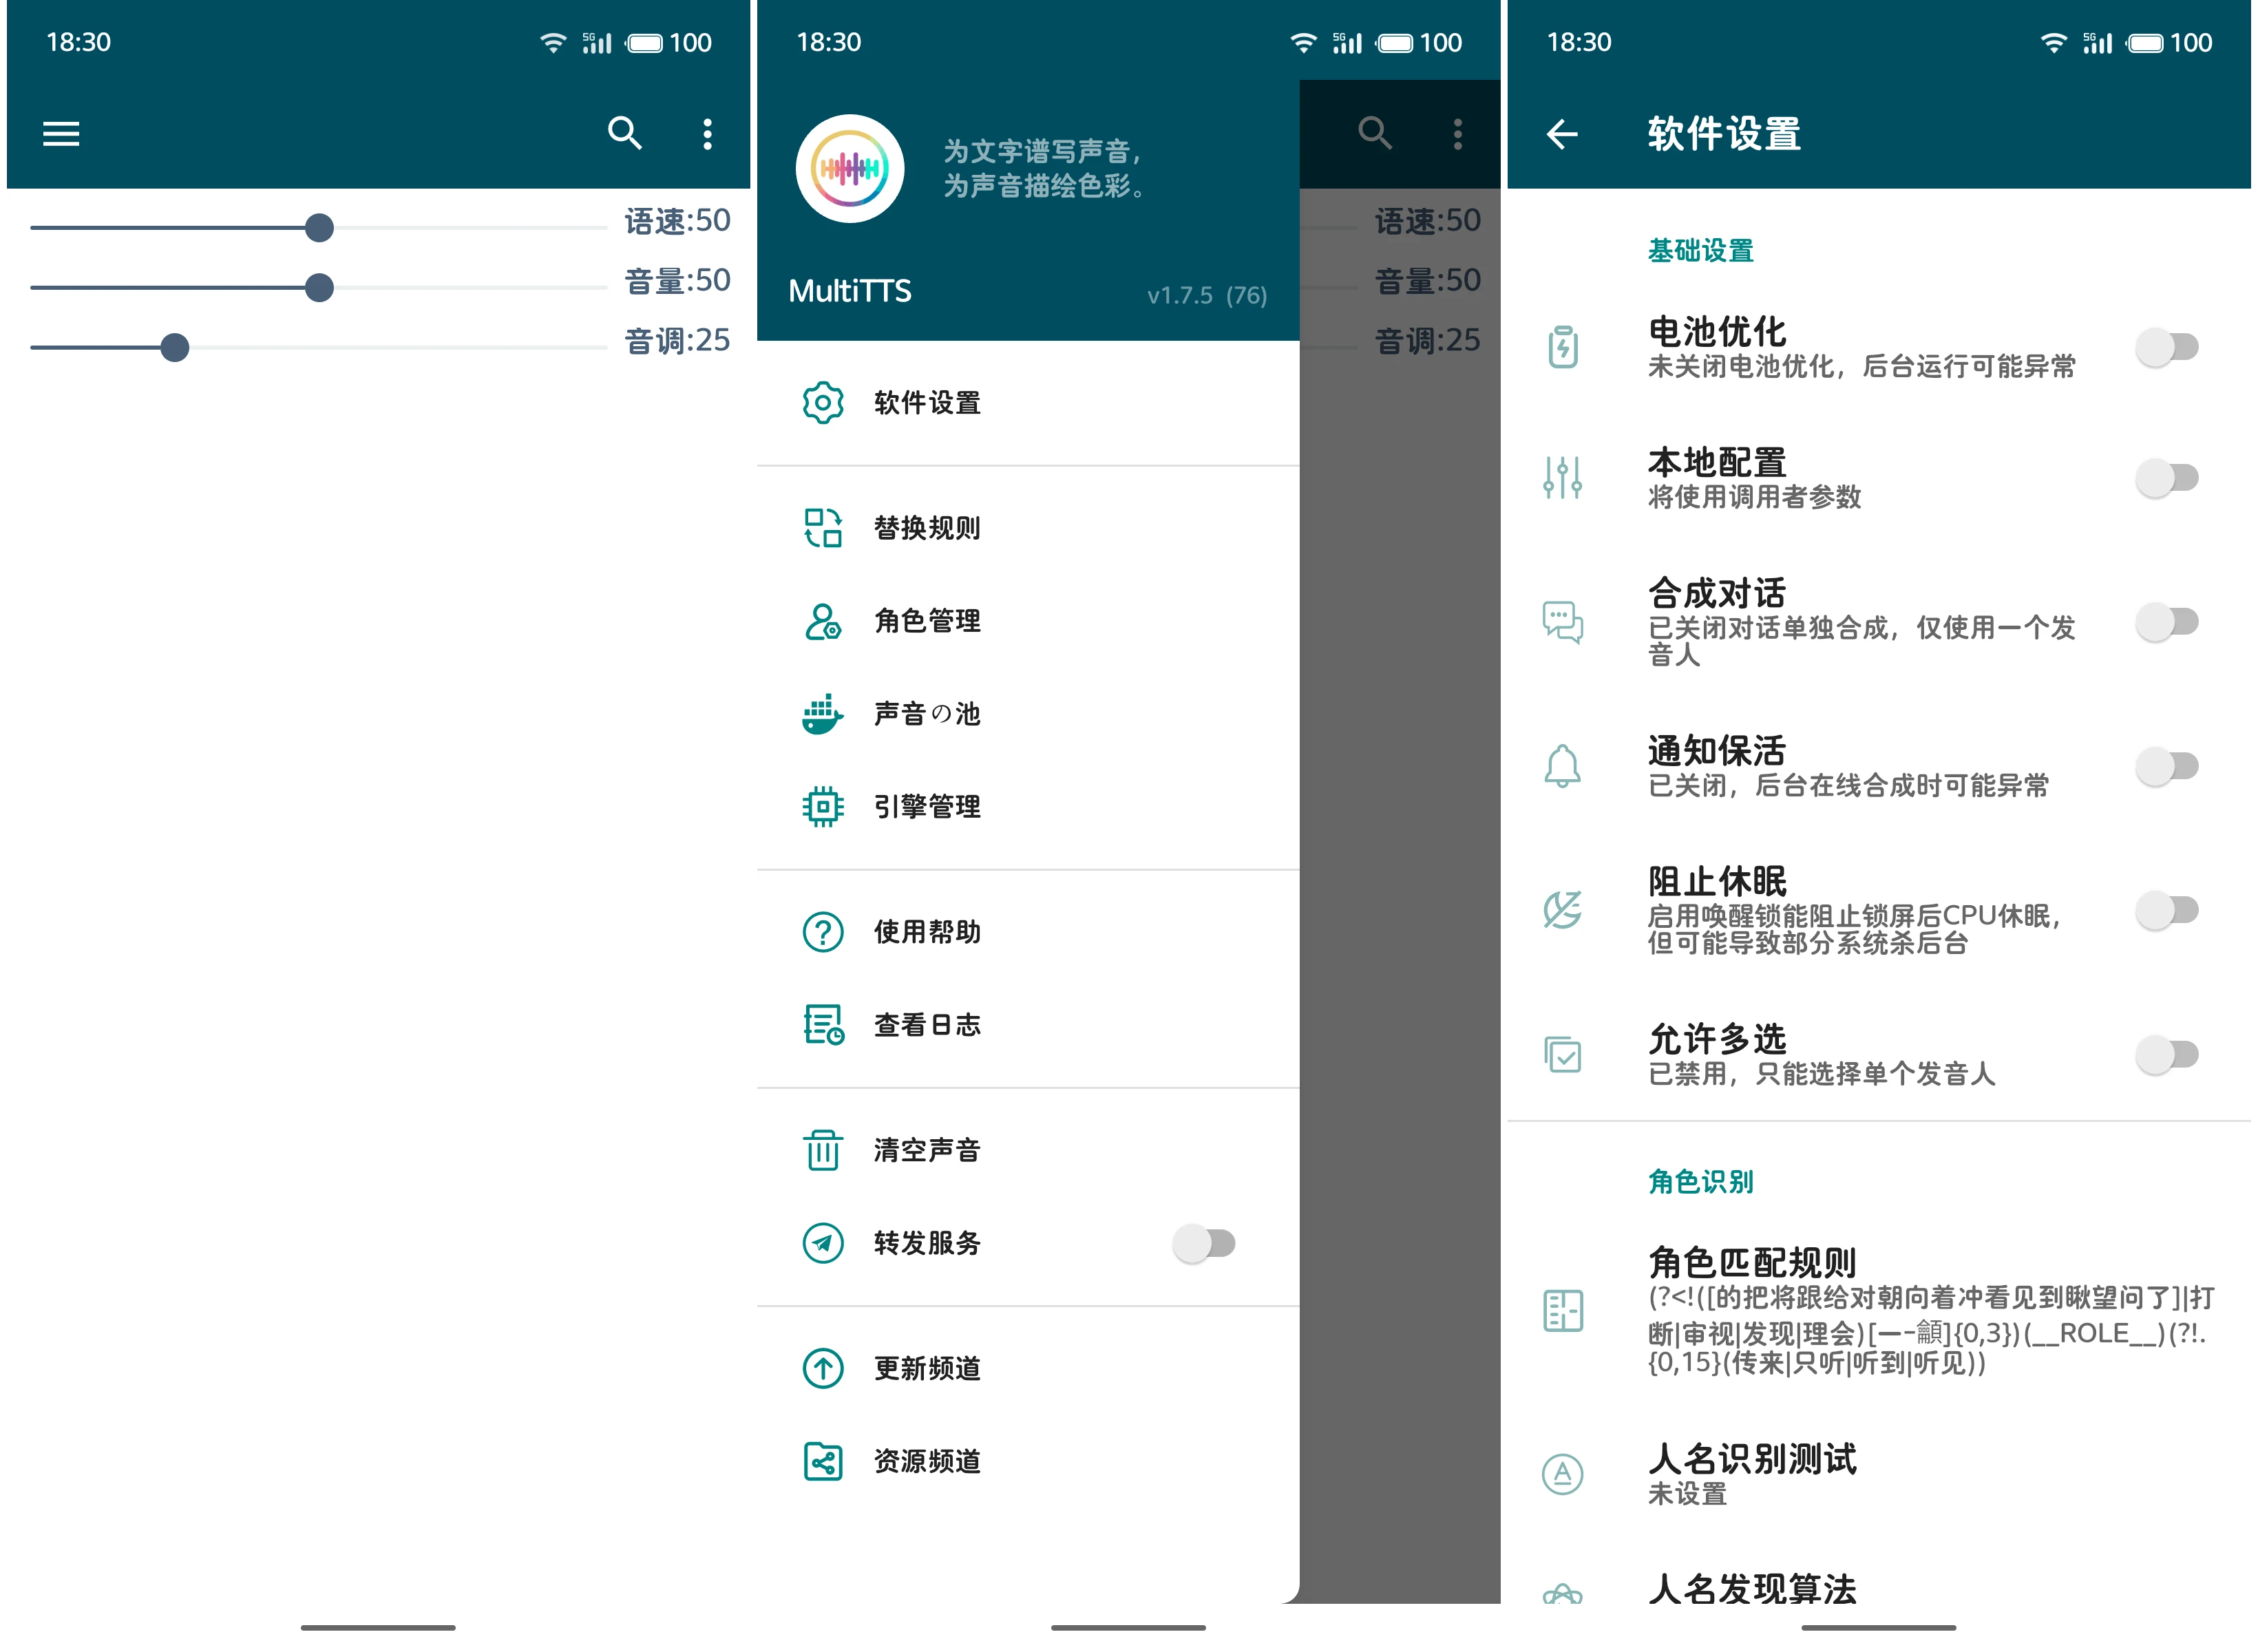The height and width of the screenshot is (1652, 2258).
Task: Toggle the 电池优化 switch
Action: tap(2168, 348)
